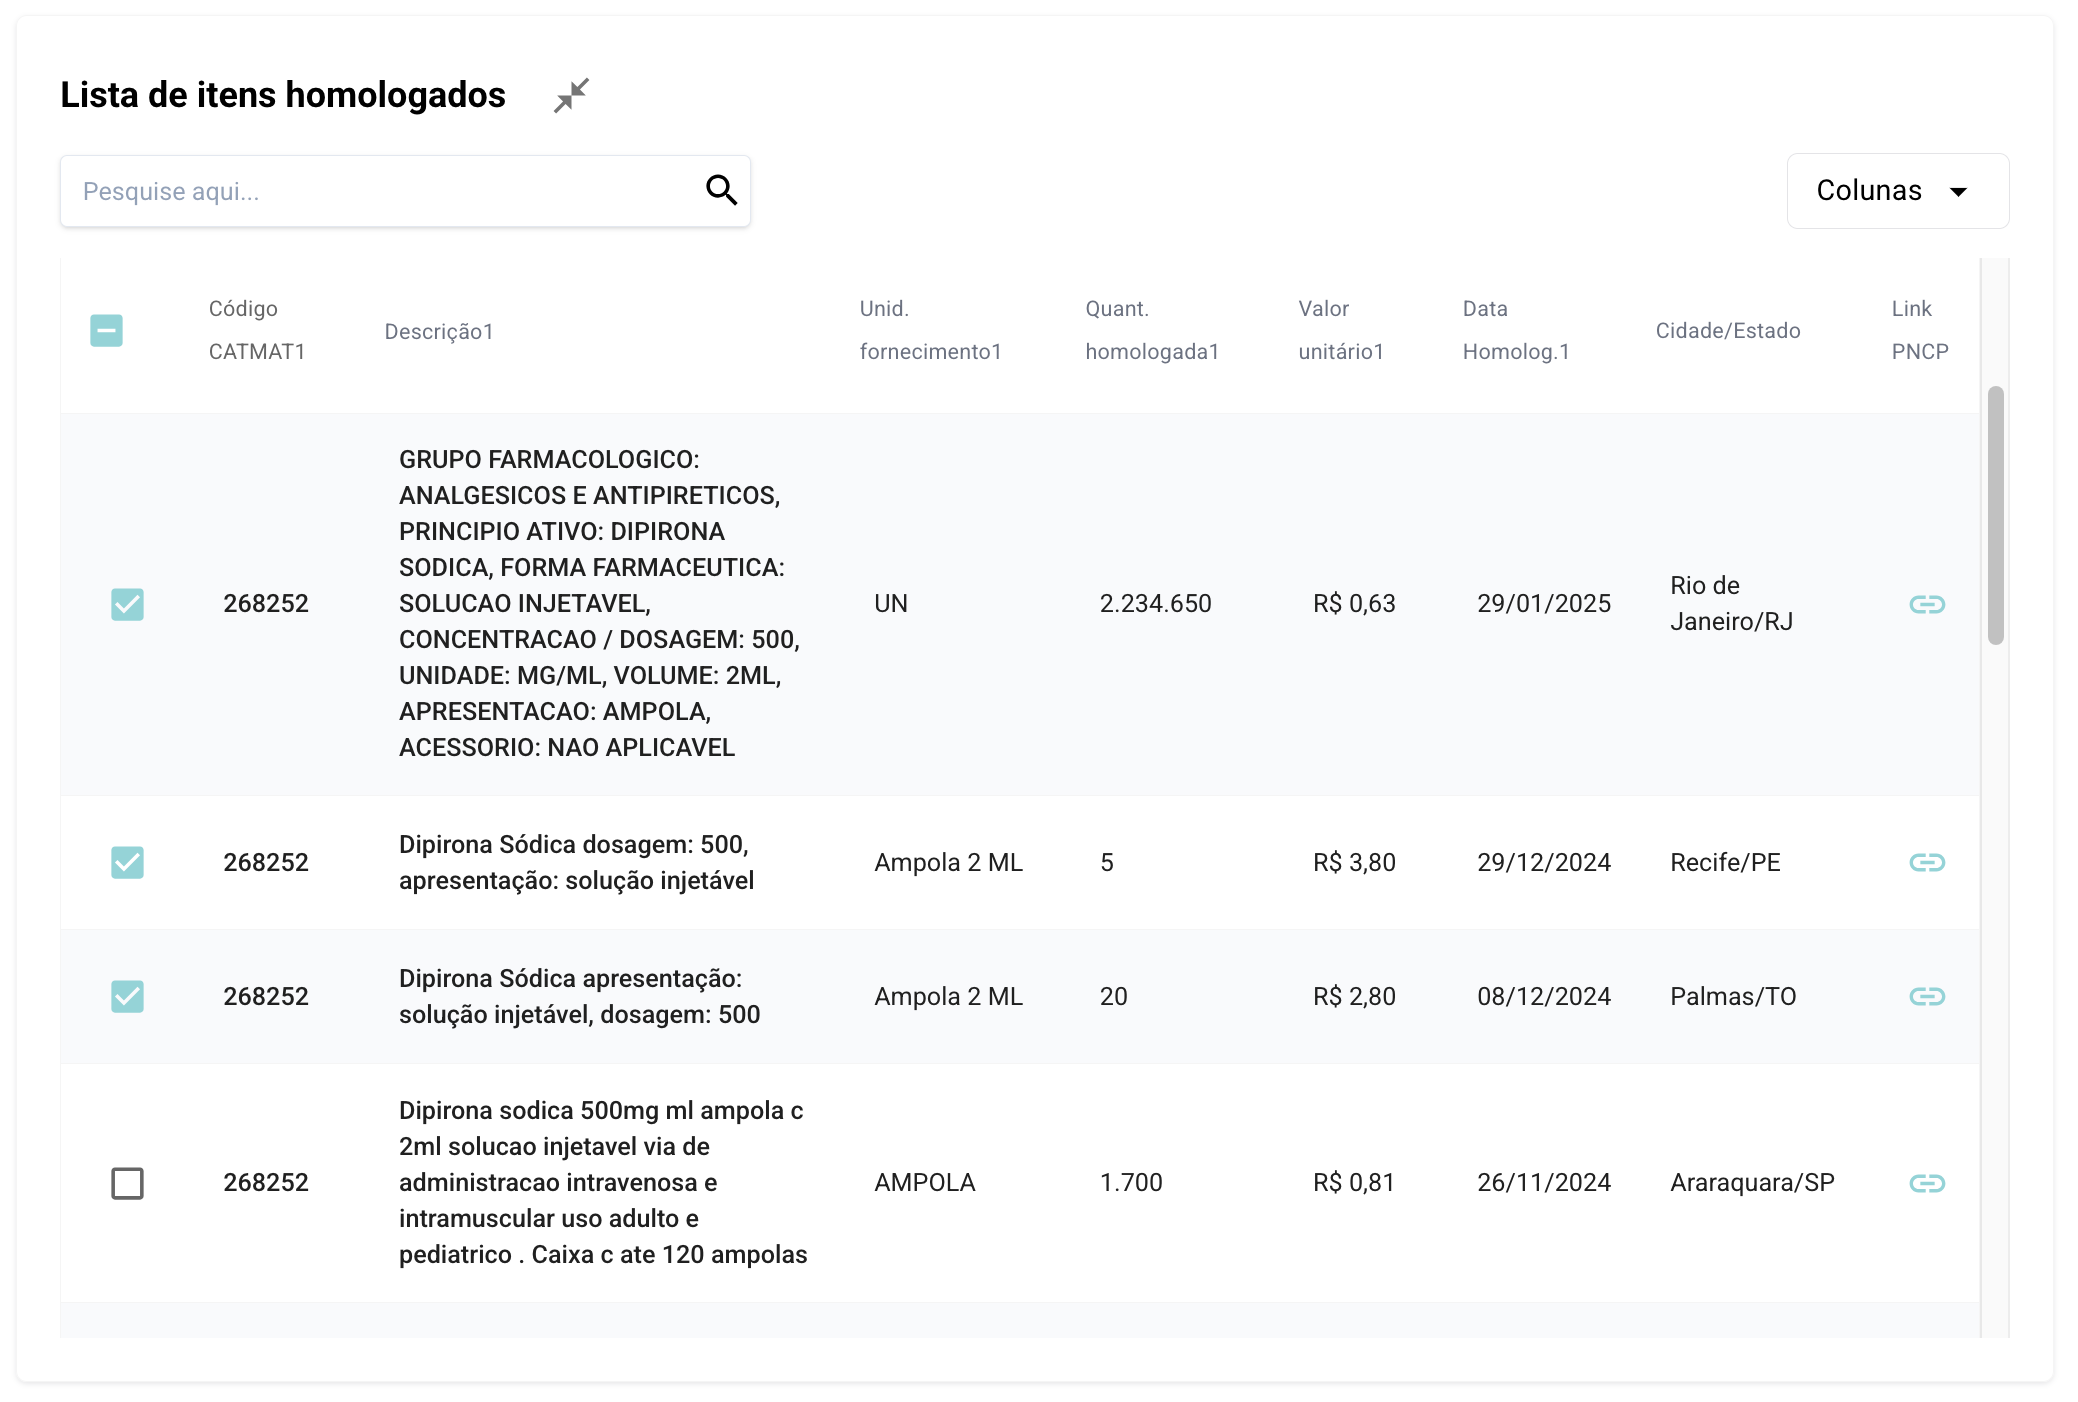Click code 268252 in Palmas/TO row
Viewport: 2078px width, 1402px height.
pos(265,996)
